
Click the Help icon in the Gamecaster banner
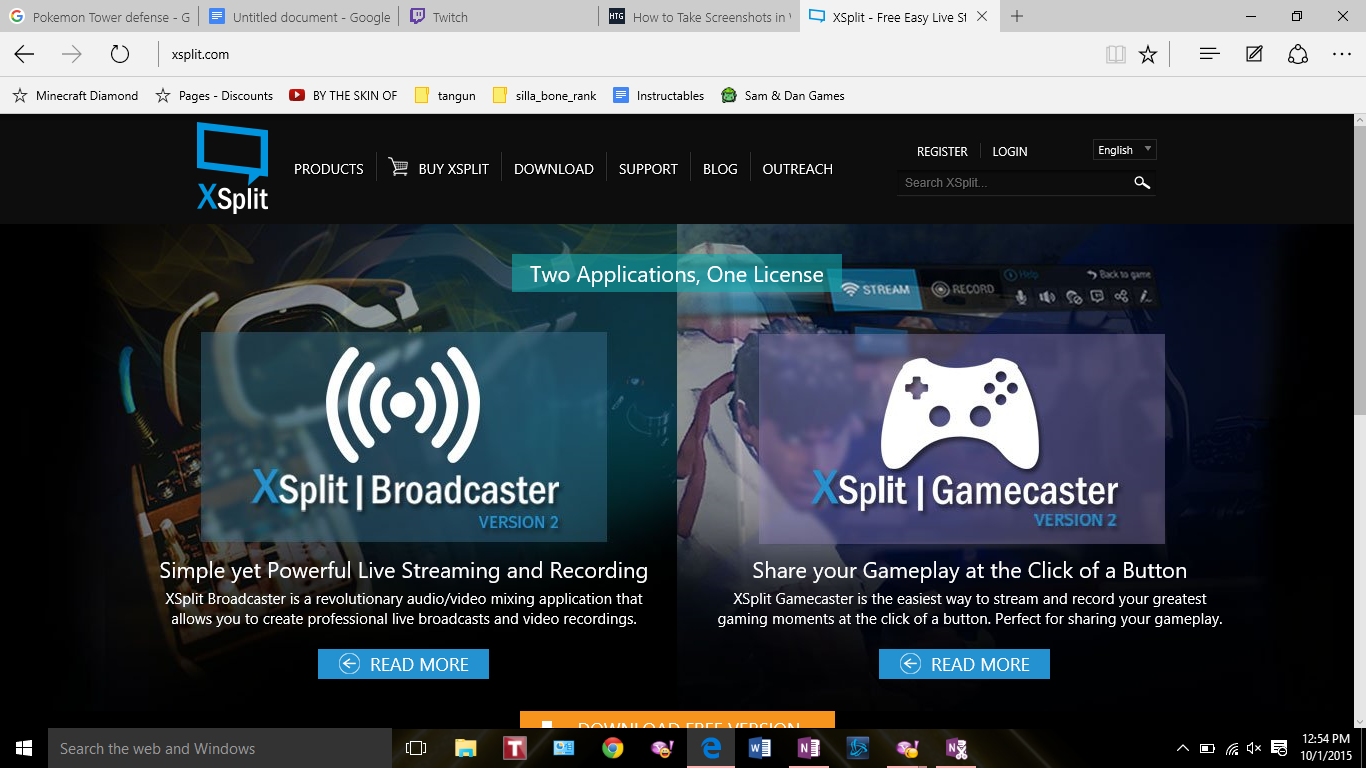tap(1010, 272)
